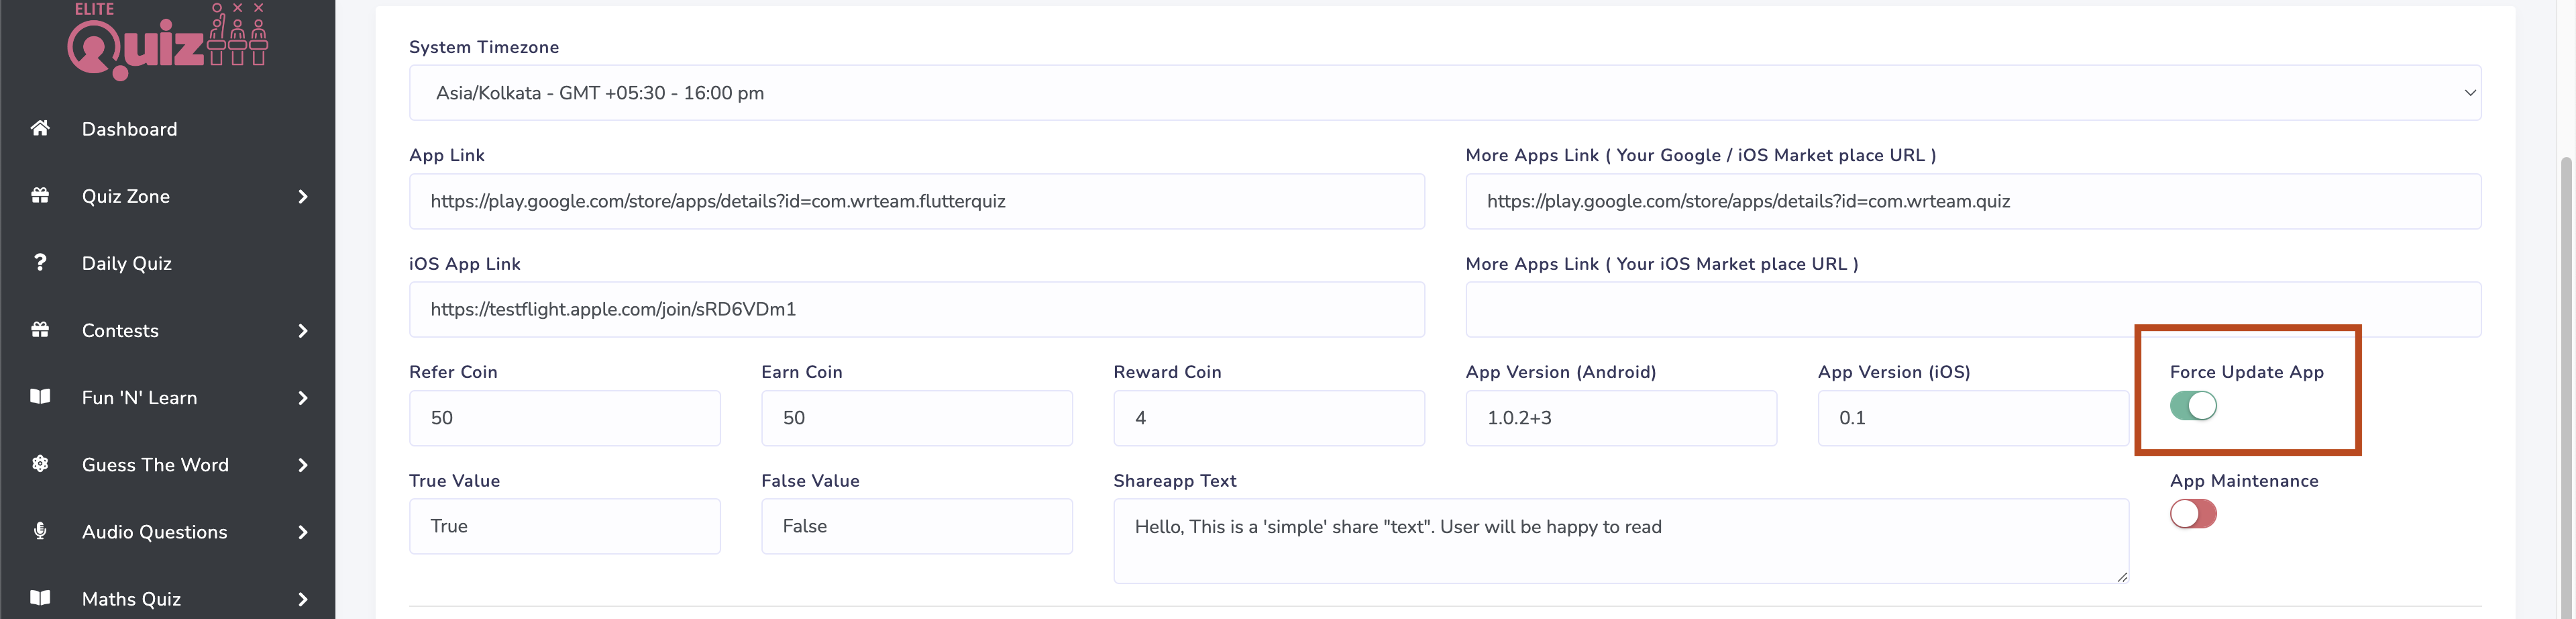
Task: Click the Dashboard home icon
Action: (x=40, y=128)
